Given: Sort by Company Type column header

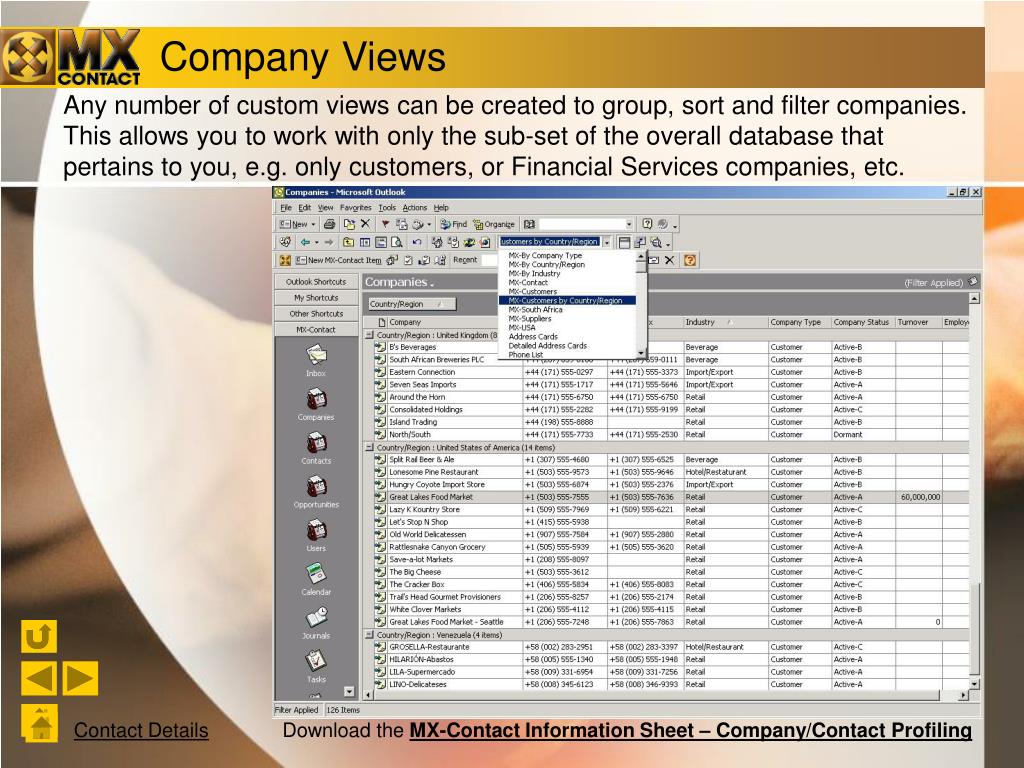Looking at the screenshot, I should (x=798, y=322).
